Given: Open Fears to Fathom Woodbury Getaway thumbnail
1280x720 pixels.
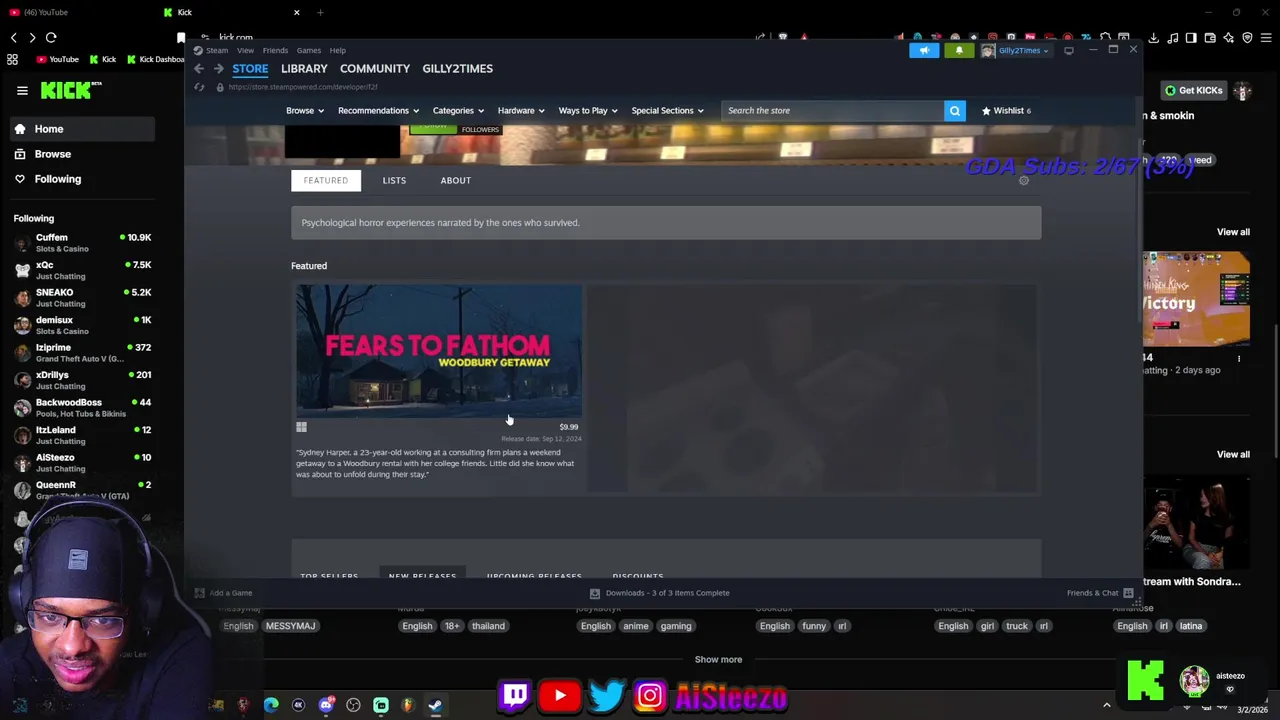Looking at the screenshot, I should click(x=439, y=350).
